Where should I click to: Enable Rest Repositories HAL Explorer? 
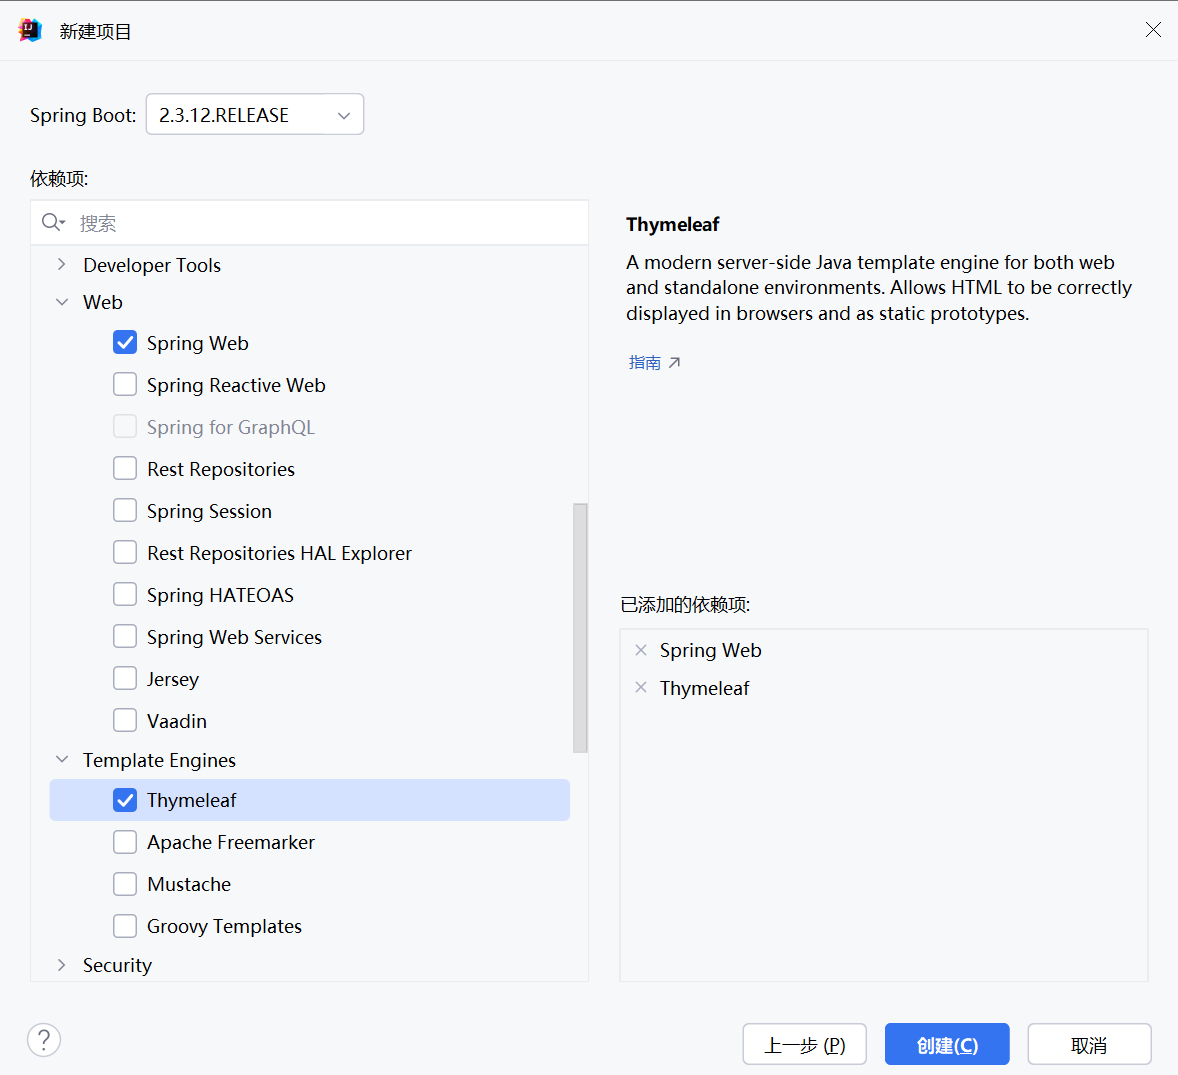pos(125,553)
